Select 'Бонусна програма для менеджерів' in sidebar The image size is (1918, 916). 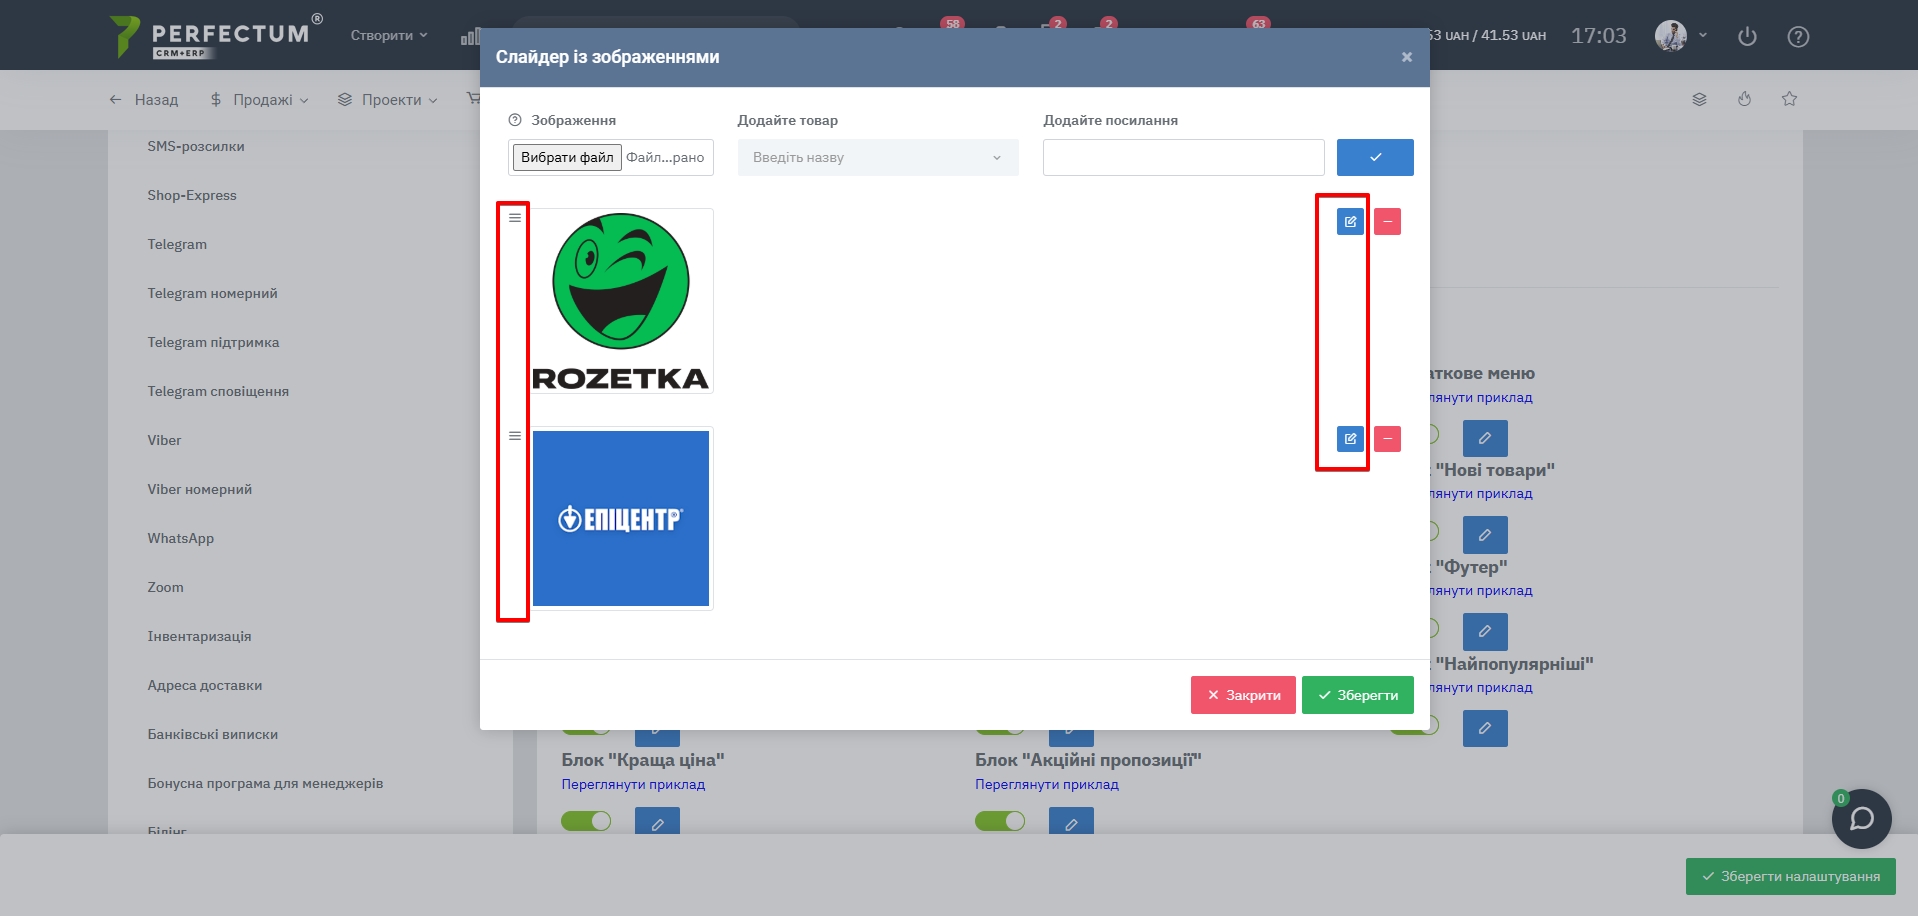265,783
